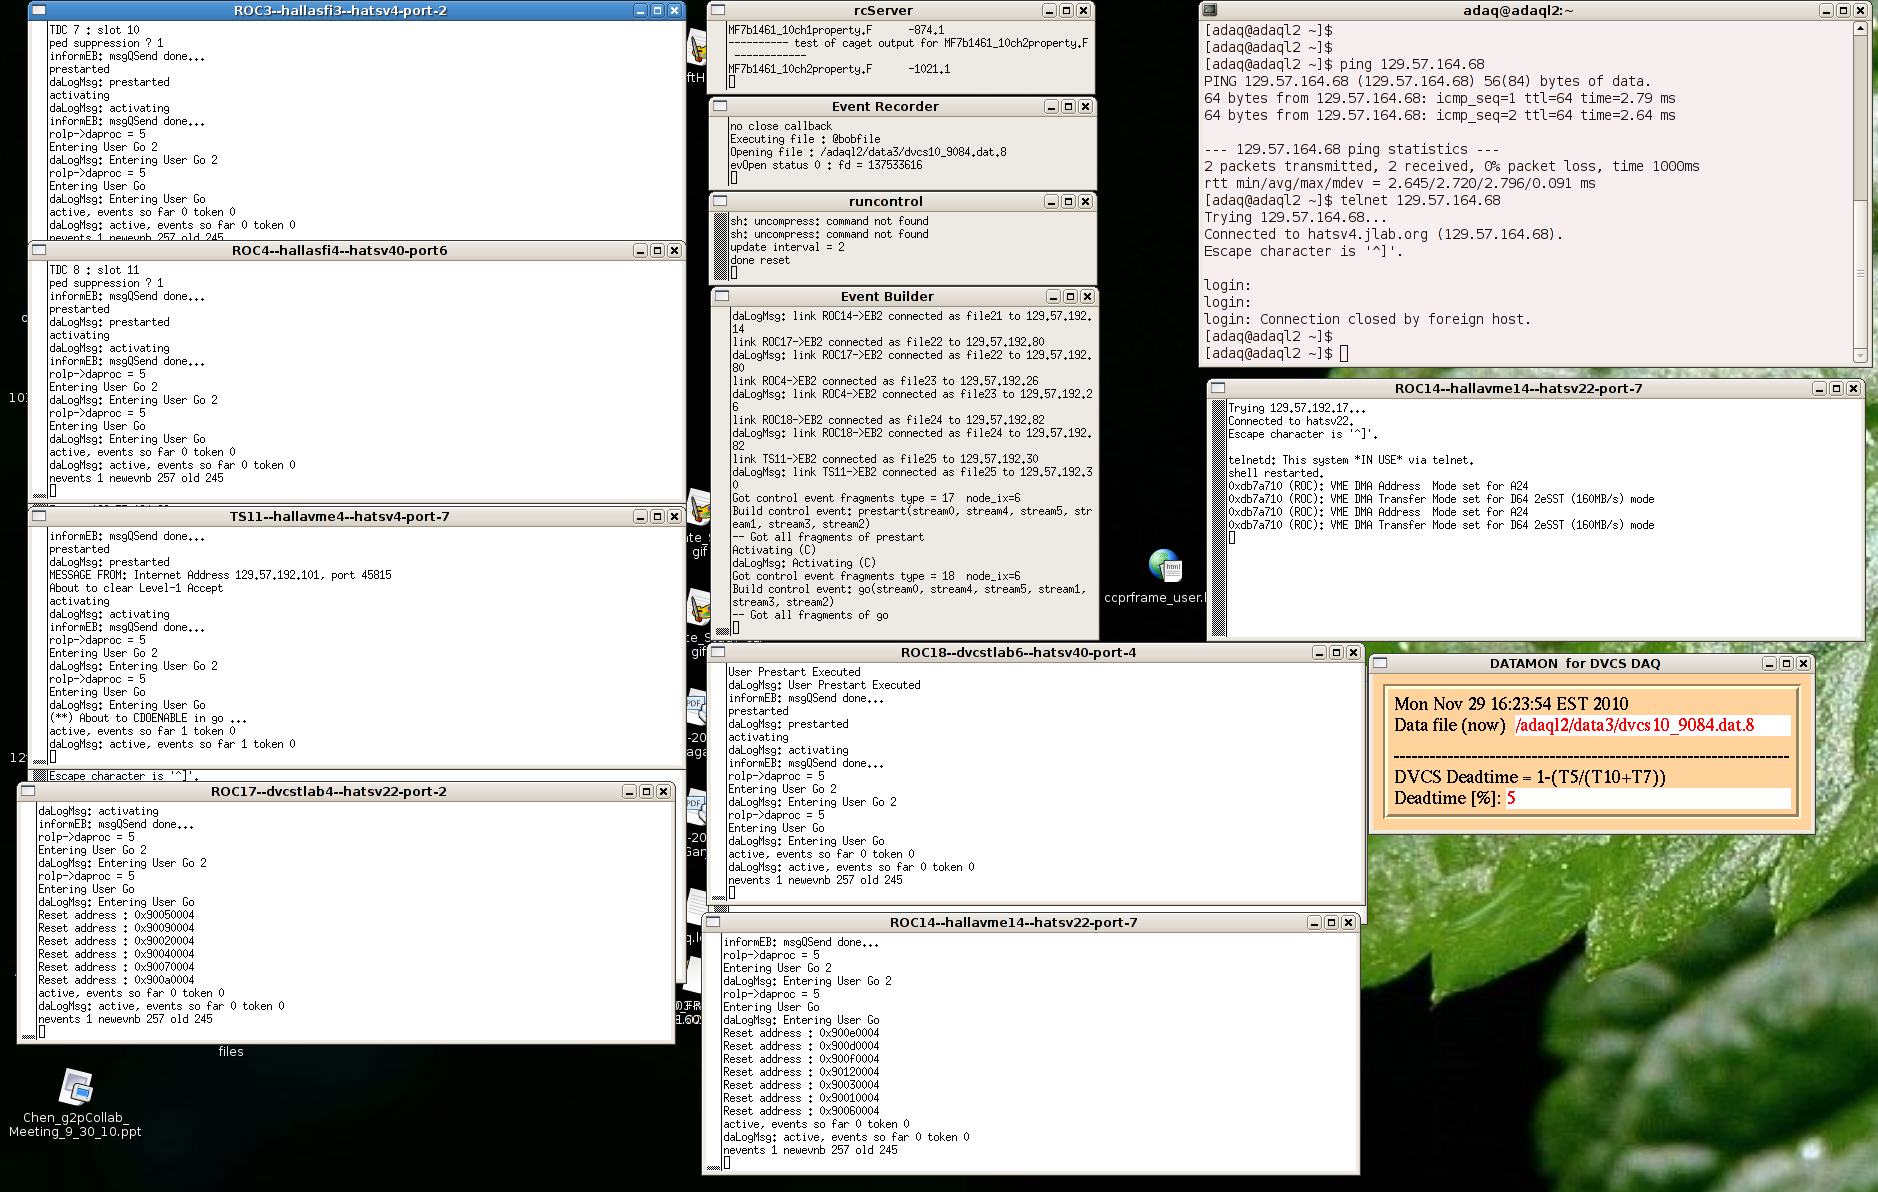Maximize the adaq@adaql2 terminal window
1878x1192 pixels.
coord(1843,10)
